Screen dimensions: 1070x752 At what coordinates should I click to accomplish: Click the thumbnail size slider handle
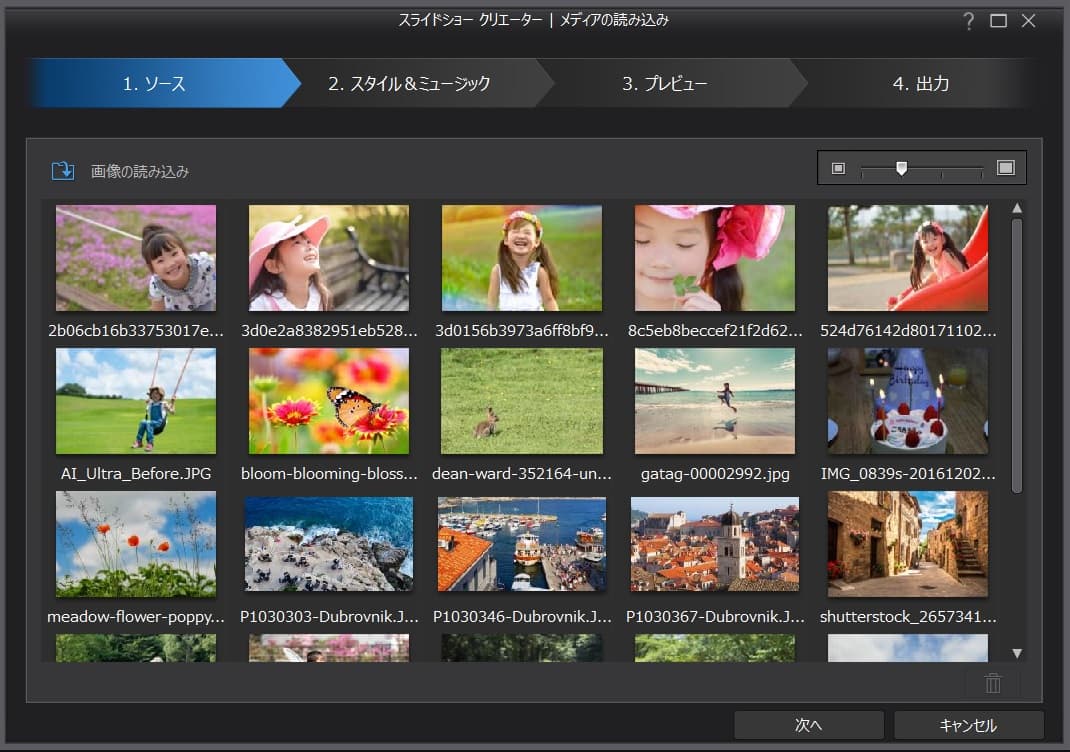901,168
